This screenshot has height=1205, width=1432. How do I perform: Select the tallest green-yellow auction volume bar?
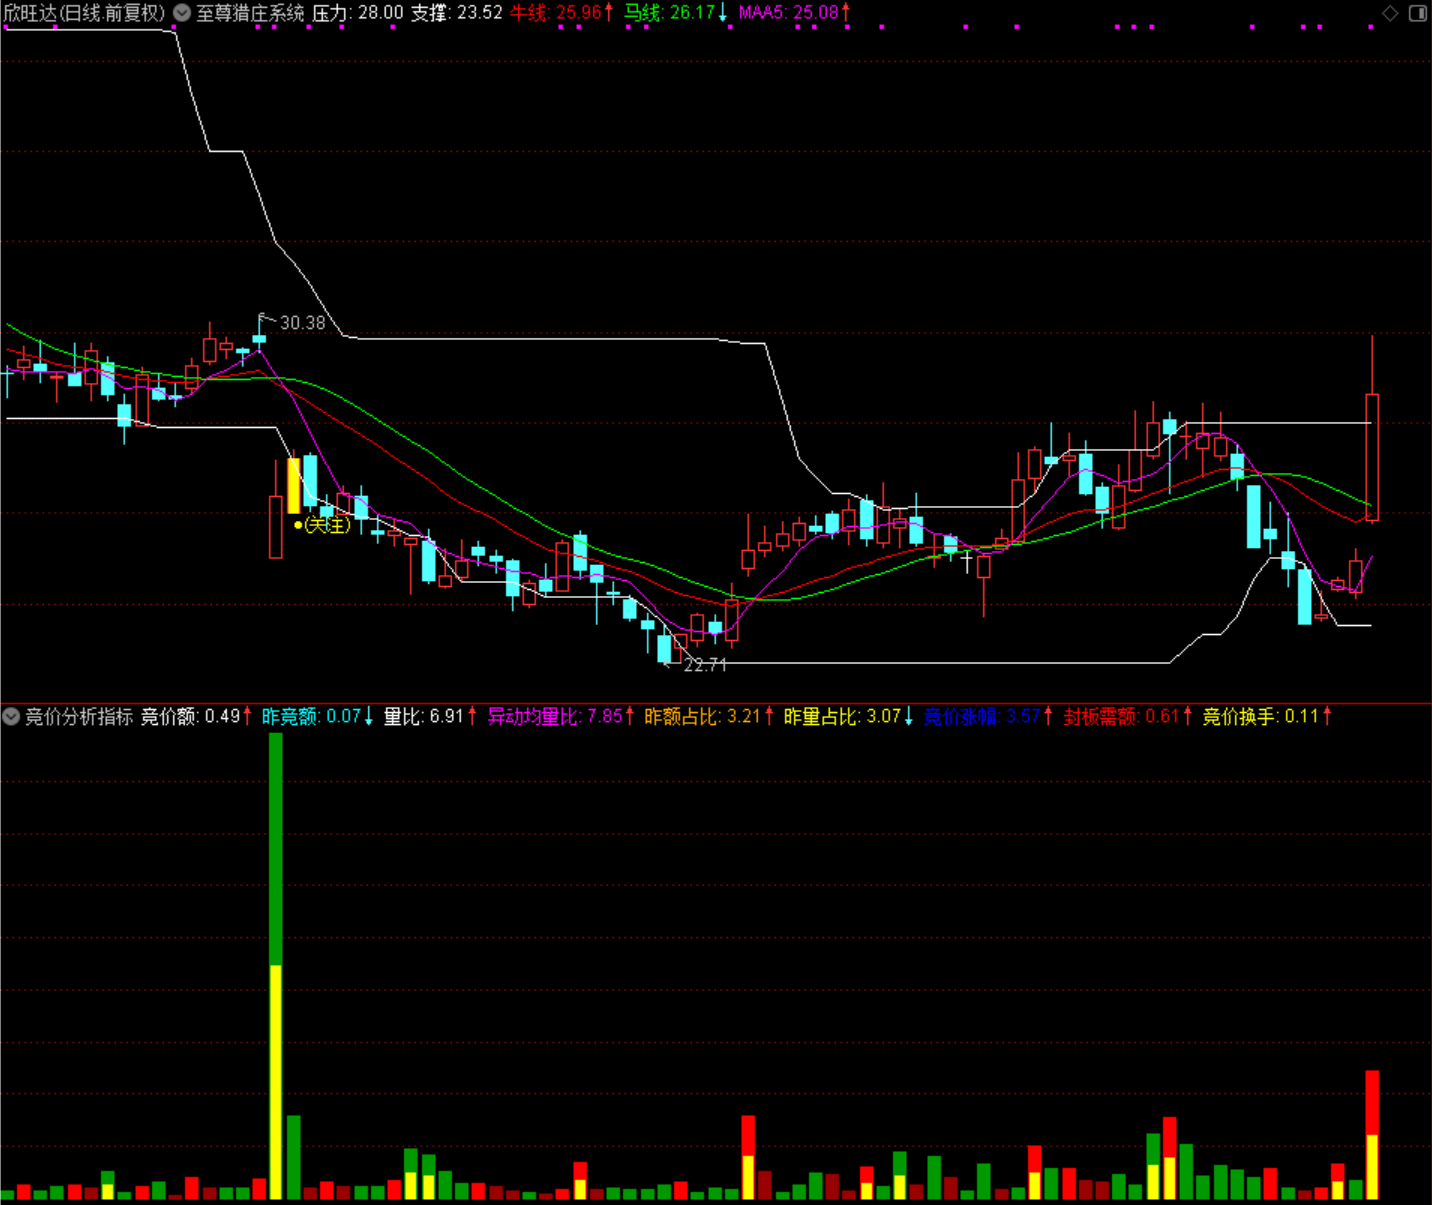click(x=276, y=966)
